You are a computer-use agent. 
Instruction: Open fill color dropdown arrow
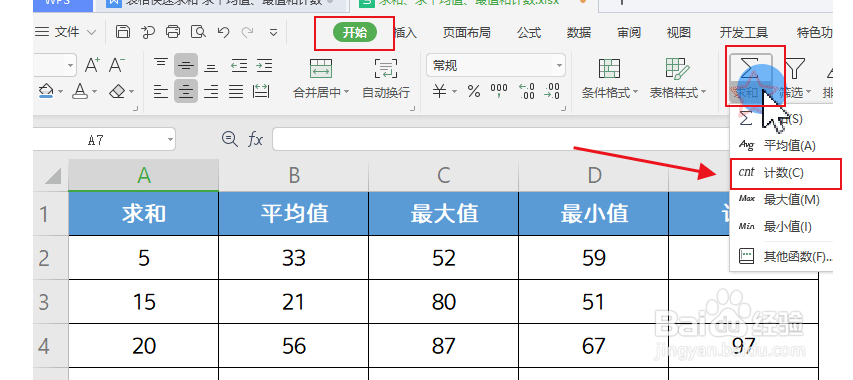pos(60,91)
